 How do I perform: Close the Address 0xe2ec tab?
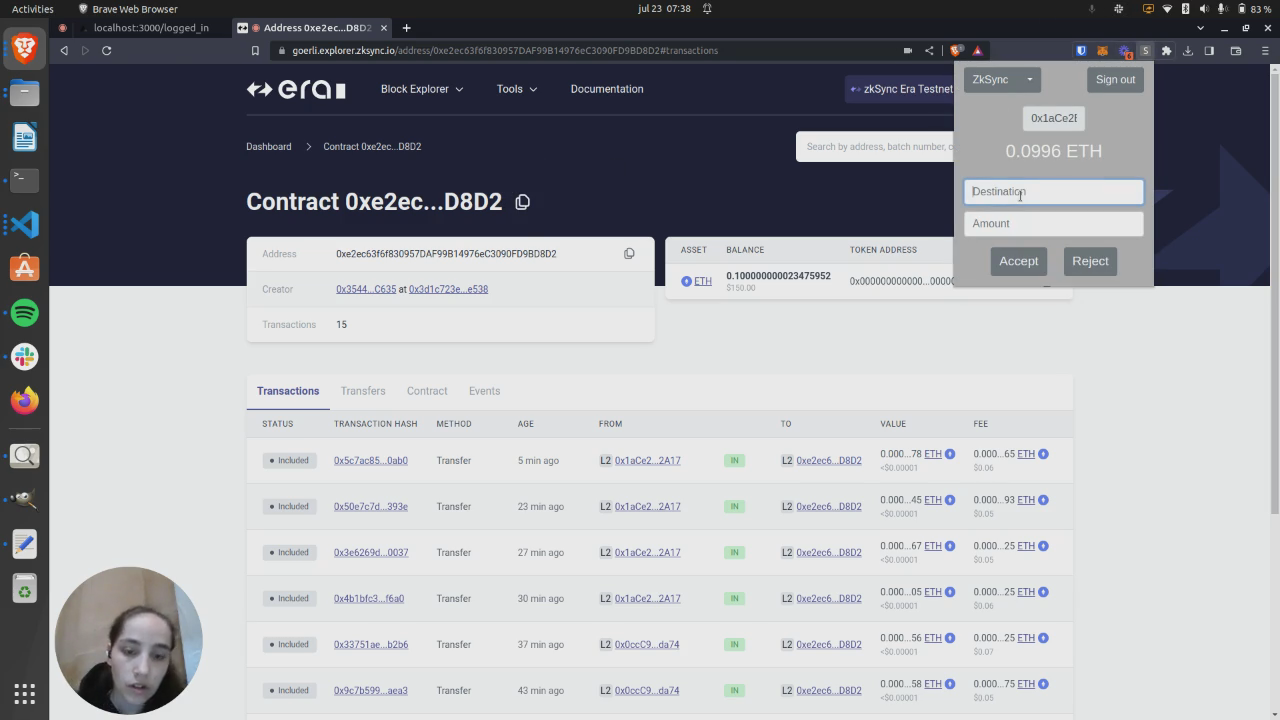383,28
